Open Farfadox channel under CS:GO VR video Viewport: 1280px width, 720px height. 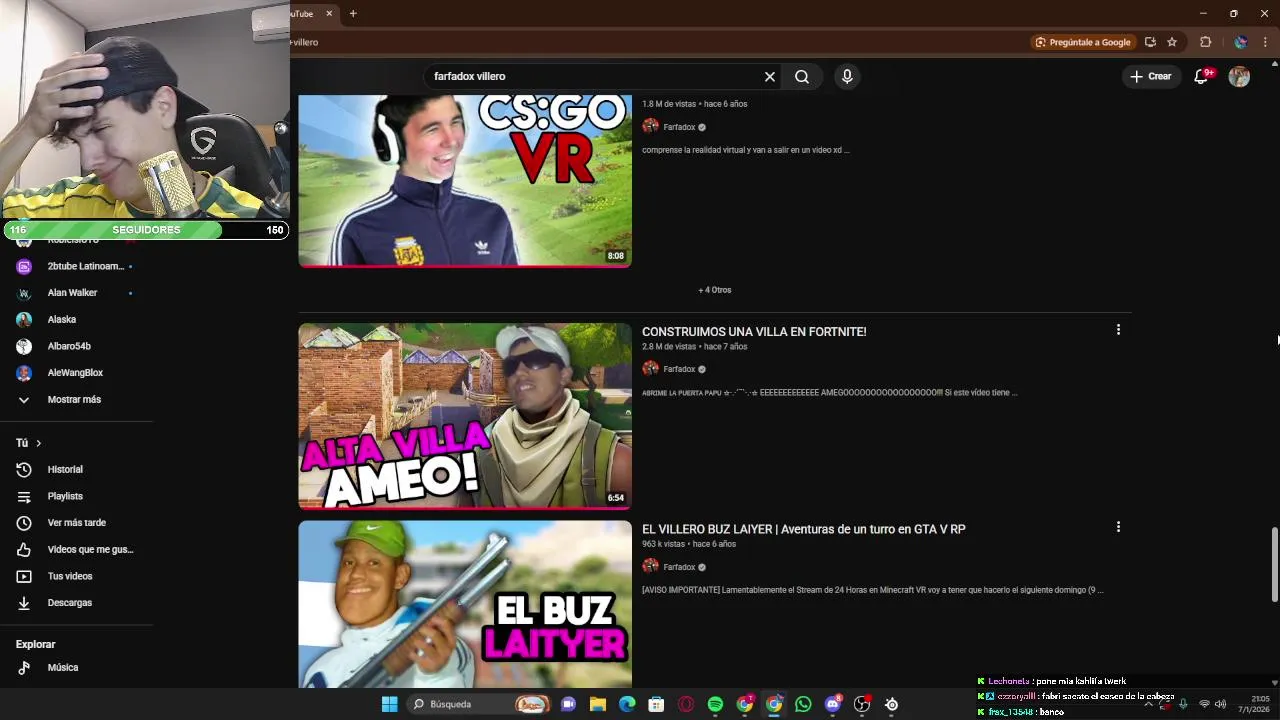pyautogui.click(x=679, y=127)
